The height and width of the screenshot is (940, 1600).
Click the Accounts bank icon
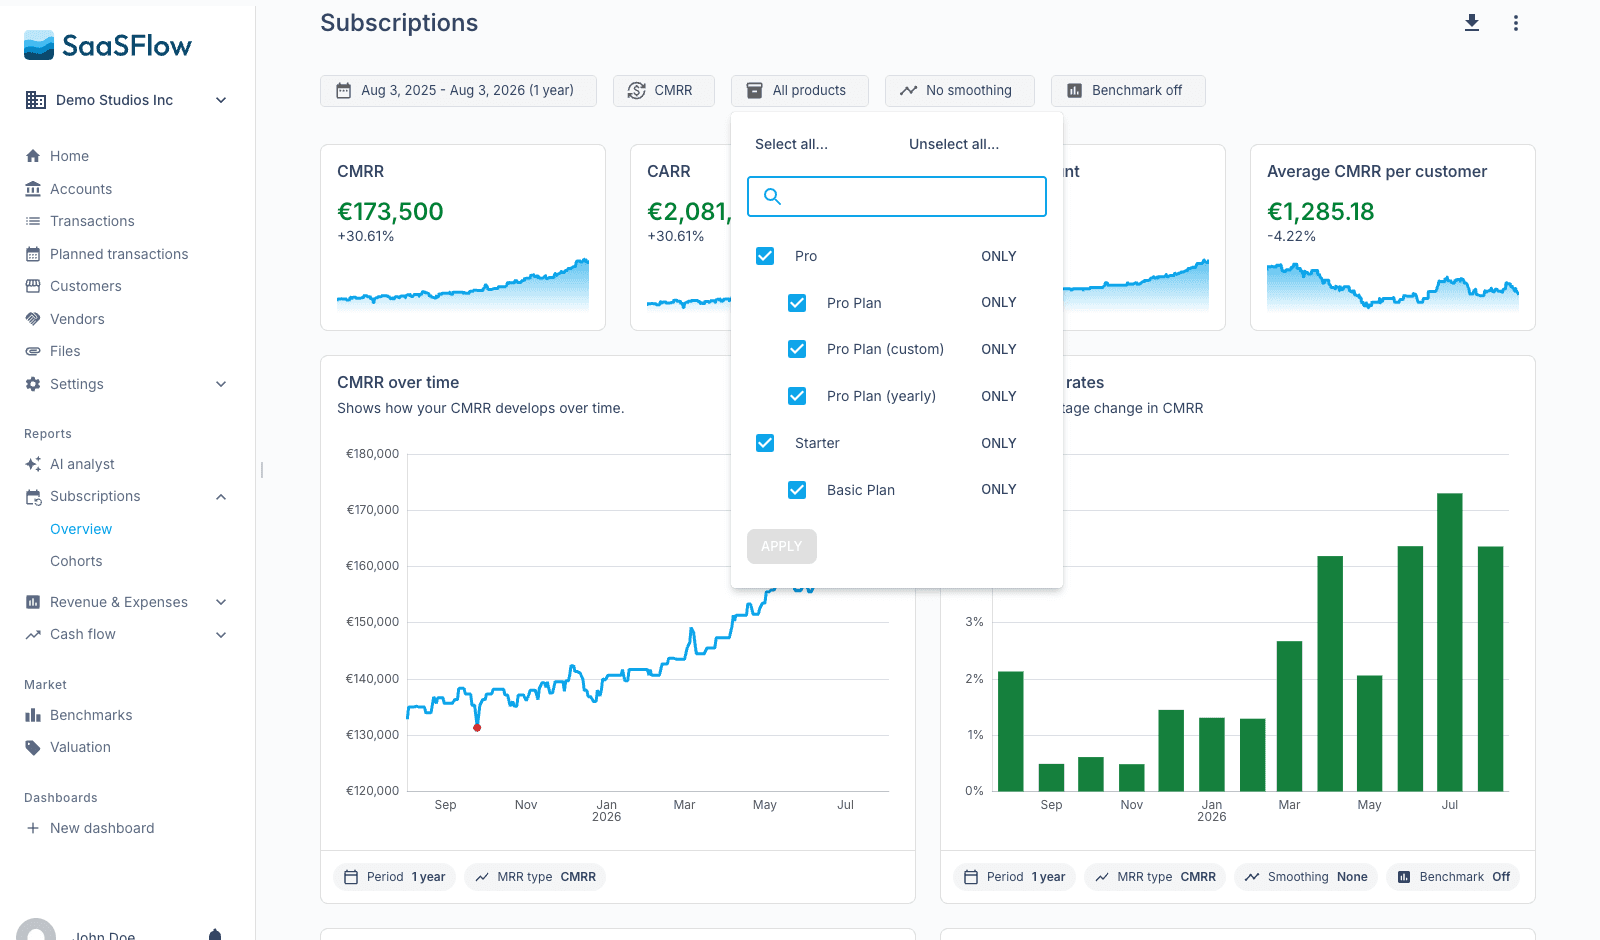33,189
